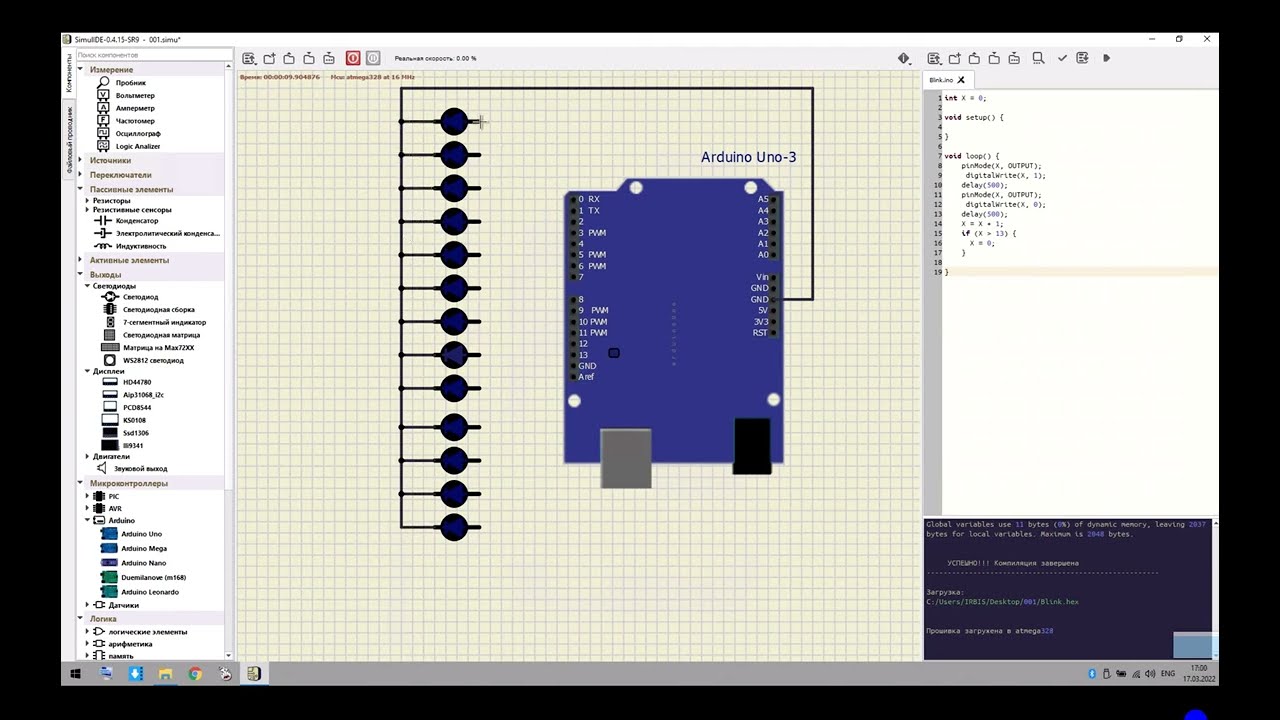This screenshot has height=720, width=1280.
Task: Select Arduino Mega in the component tree
Action: click(x=143, y=548)
